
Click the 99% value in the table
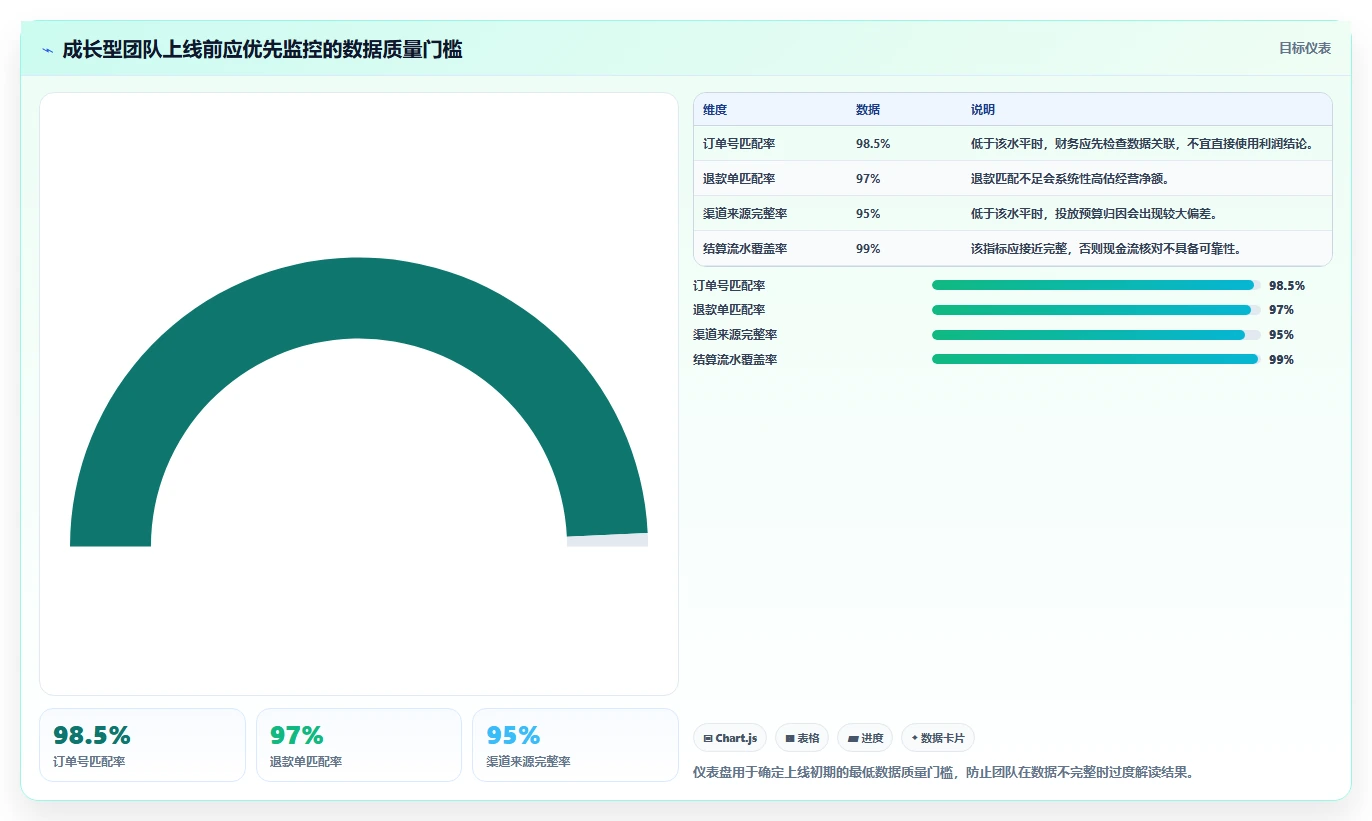(868, 249)
